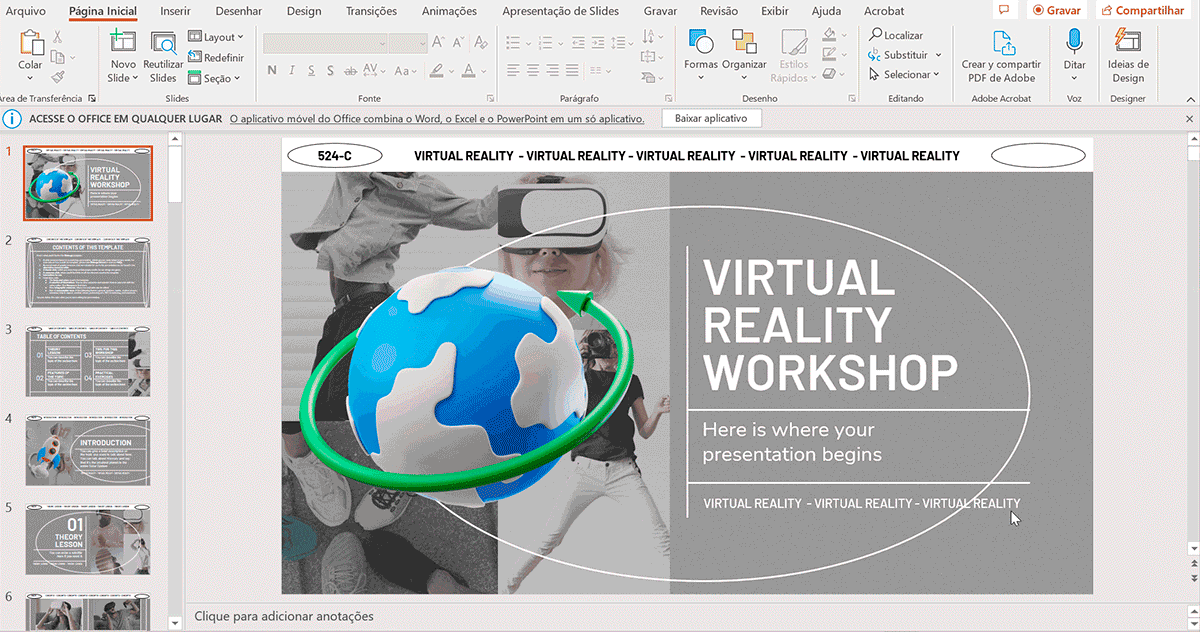Toggle align left paragraph

[513, 71]
